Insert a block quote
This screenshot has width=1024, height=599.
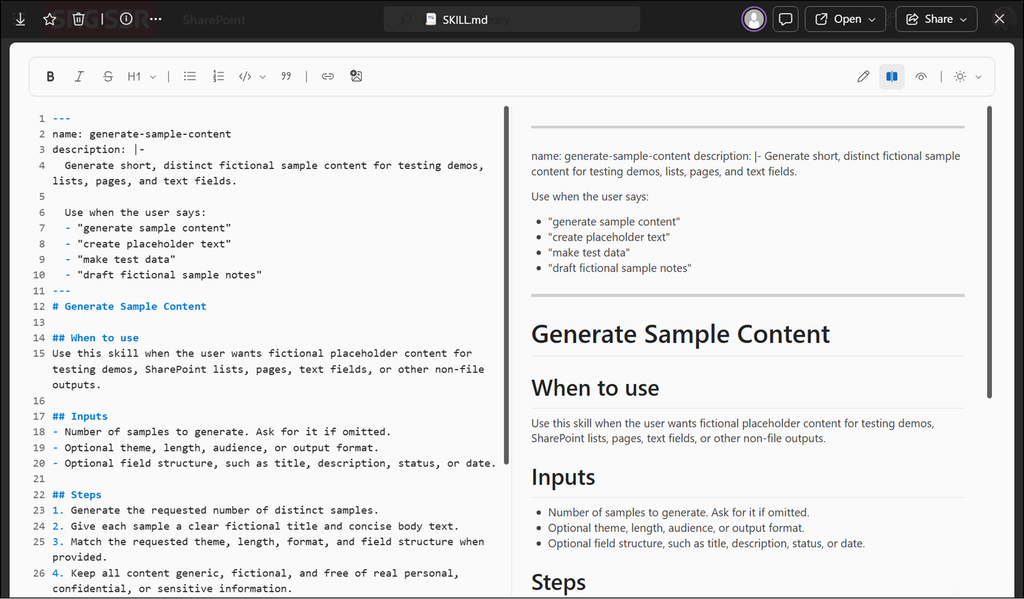click(286, 76)
